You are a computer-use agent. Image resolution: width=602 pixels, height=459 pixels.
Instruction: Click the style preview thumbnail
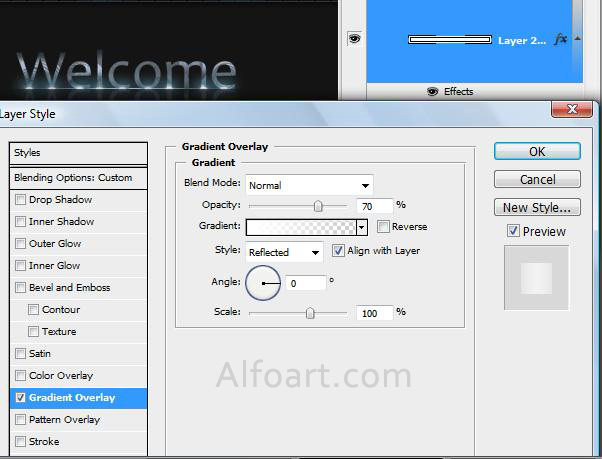tap(536, 278)
